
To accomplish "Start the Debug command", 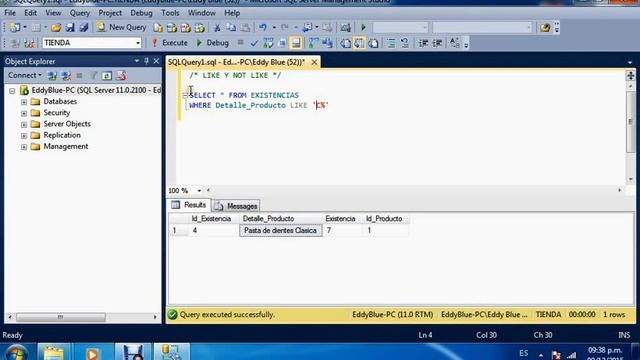I will coord(213,43).
